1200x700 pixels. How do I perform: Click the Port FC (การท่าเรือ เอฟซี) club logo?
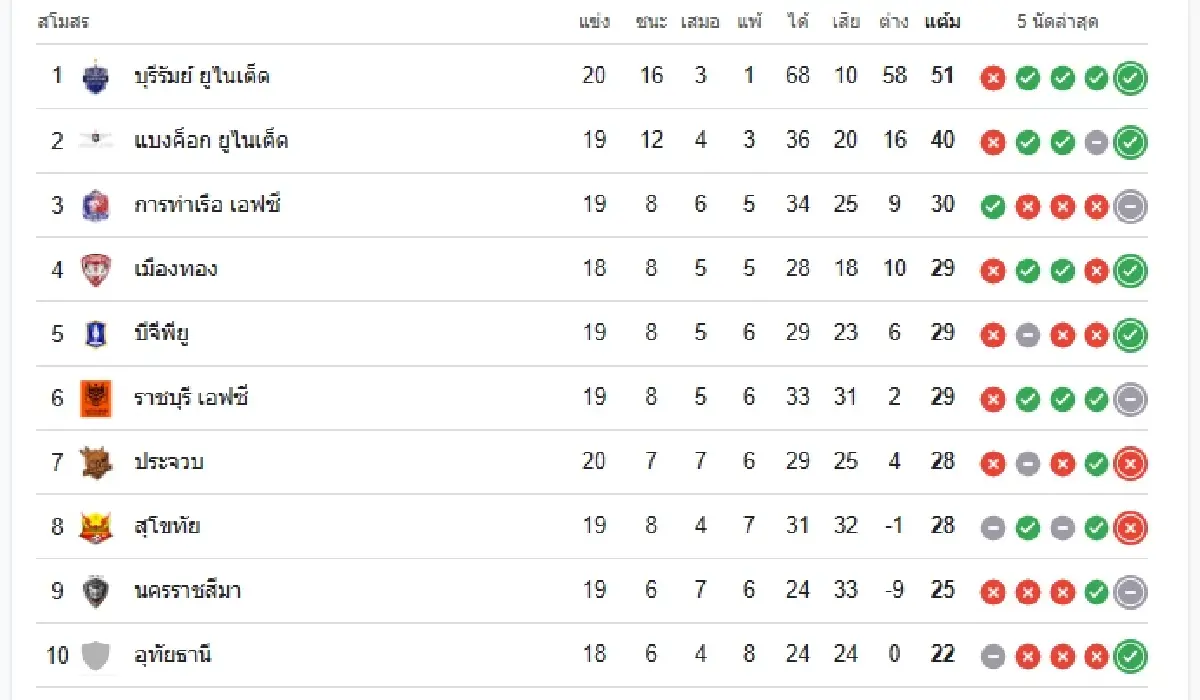[x=95, y=205]
